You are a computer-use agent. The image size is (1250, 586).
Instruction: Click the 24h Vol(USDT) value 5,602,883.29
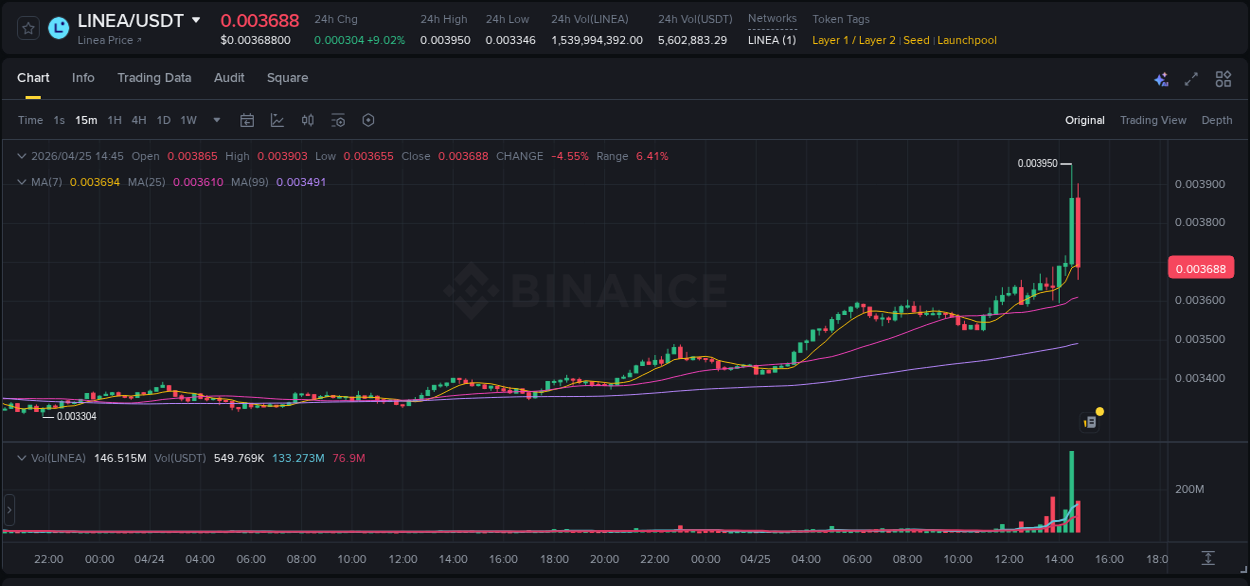[692, 40]
